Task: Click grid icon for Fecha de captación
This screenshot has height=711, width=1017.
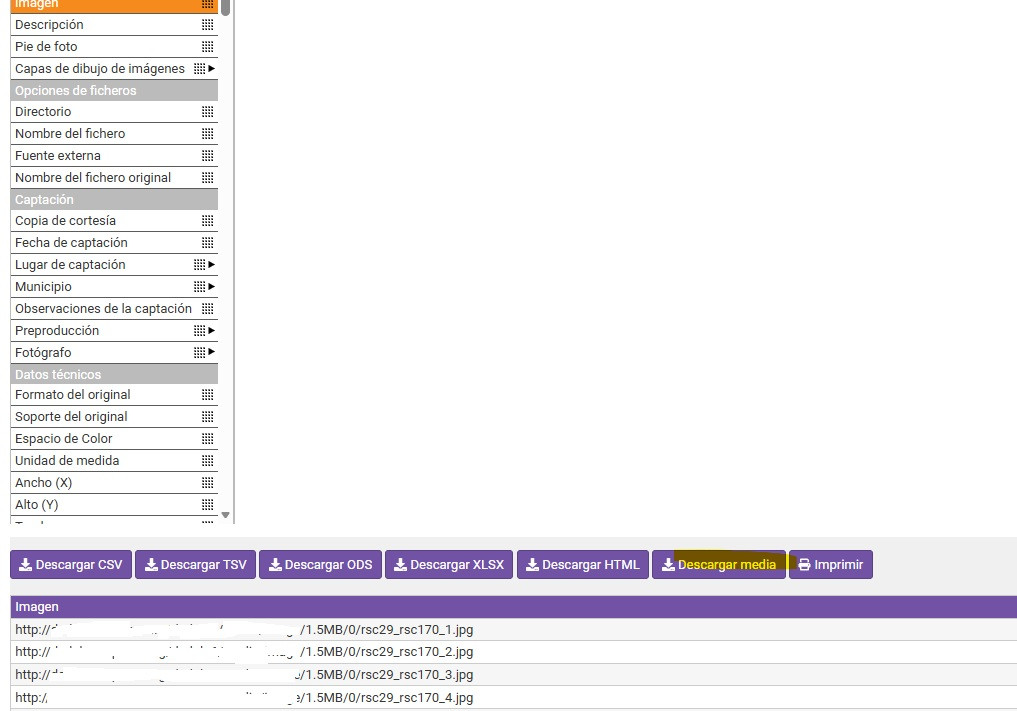Action: point(207,243)
